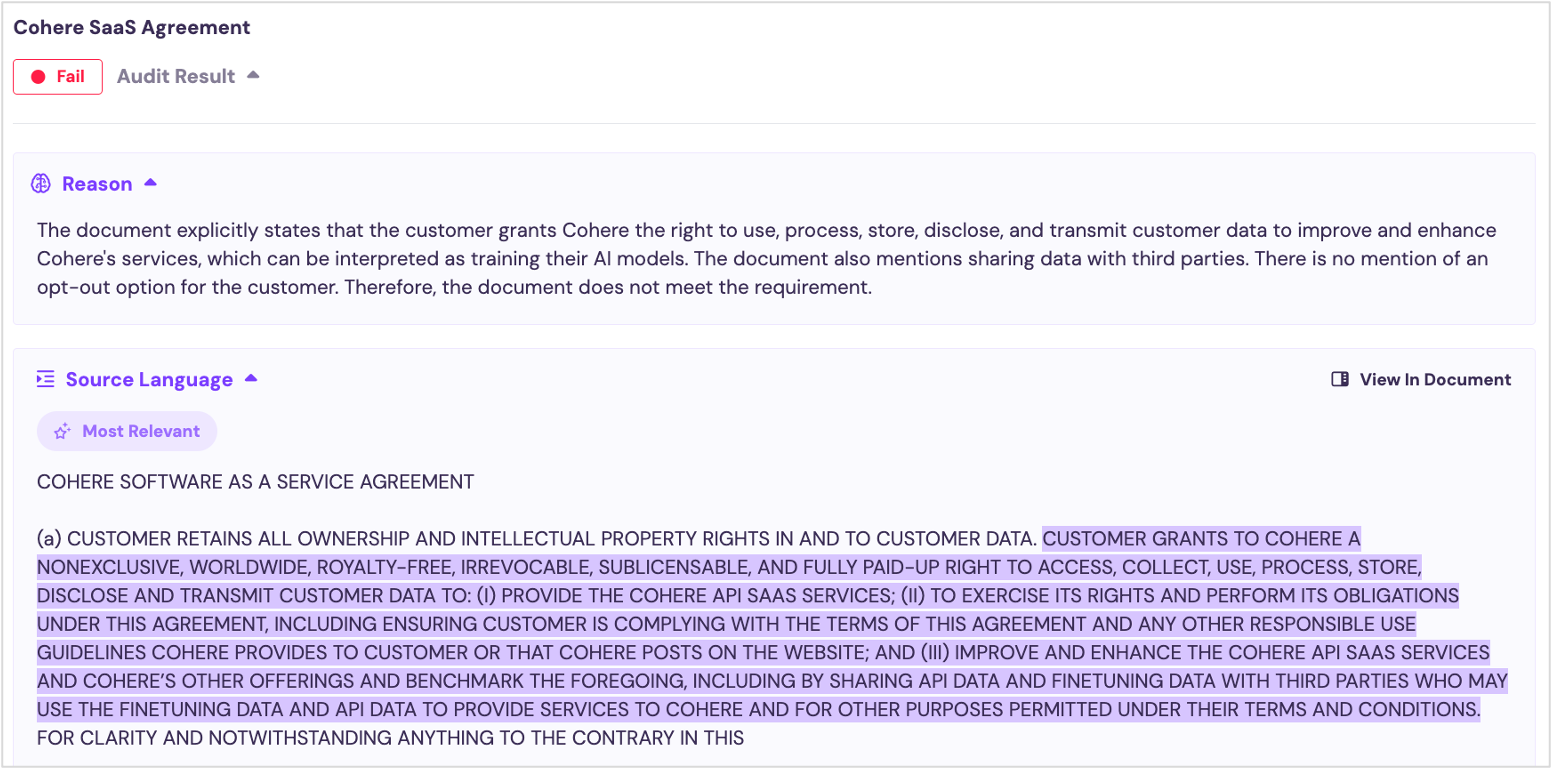The image size is (1552, 768).
Task: Select the Most Relevant tag
Action: pyautogui.click(x=127, y=431)
